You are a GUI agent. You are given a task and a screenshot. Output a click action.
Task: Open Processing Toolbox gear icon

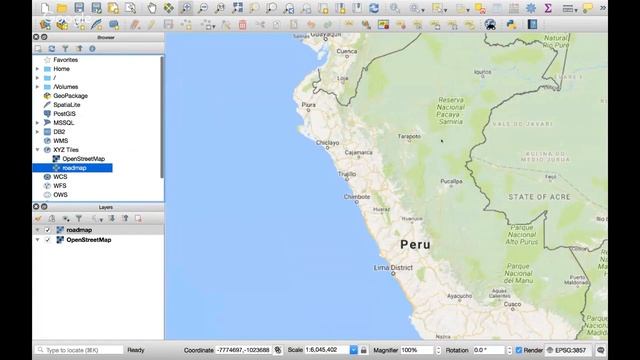(531, 8)
